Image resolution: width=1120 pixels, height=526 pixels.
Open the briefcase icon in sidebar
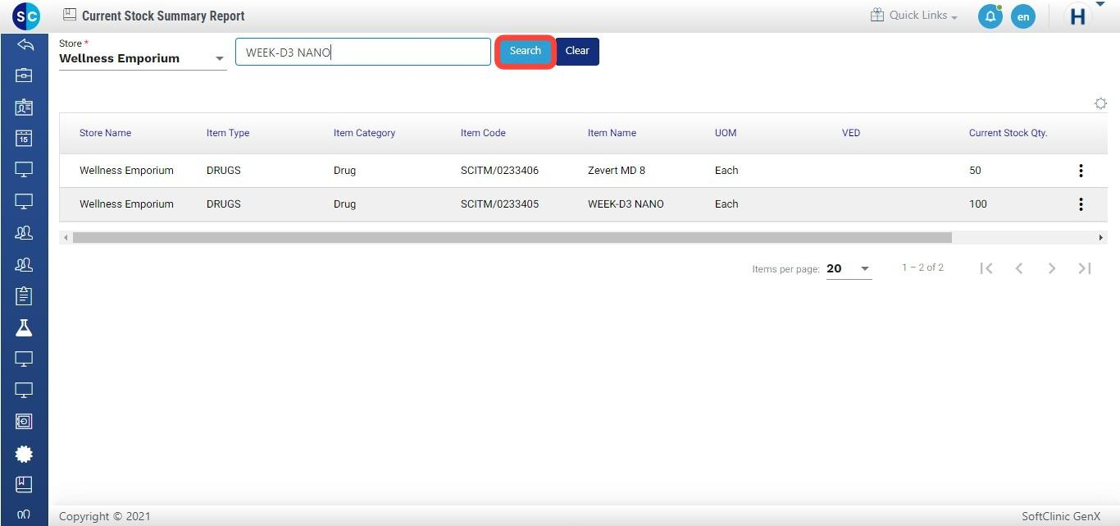point(24,75)
